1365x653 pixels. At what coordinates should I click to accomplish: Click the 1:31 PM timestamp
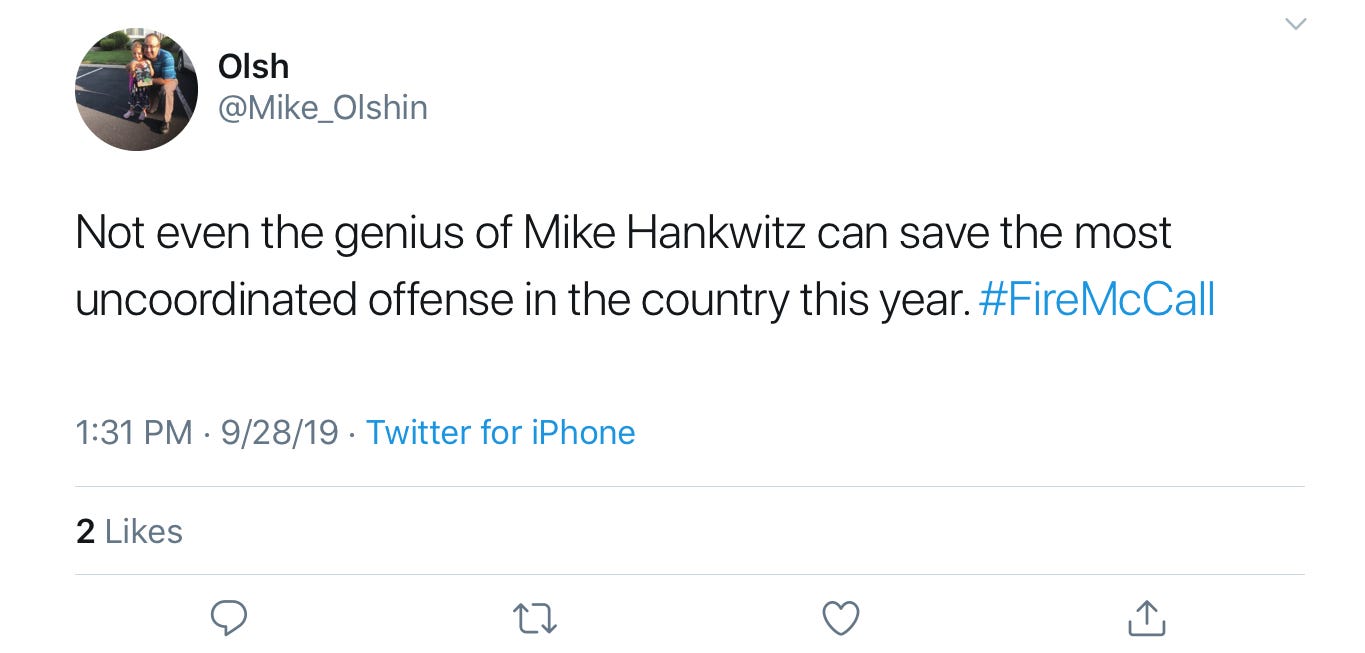(x=134, y=433)
